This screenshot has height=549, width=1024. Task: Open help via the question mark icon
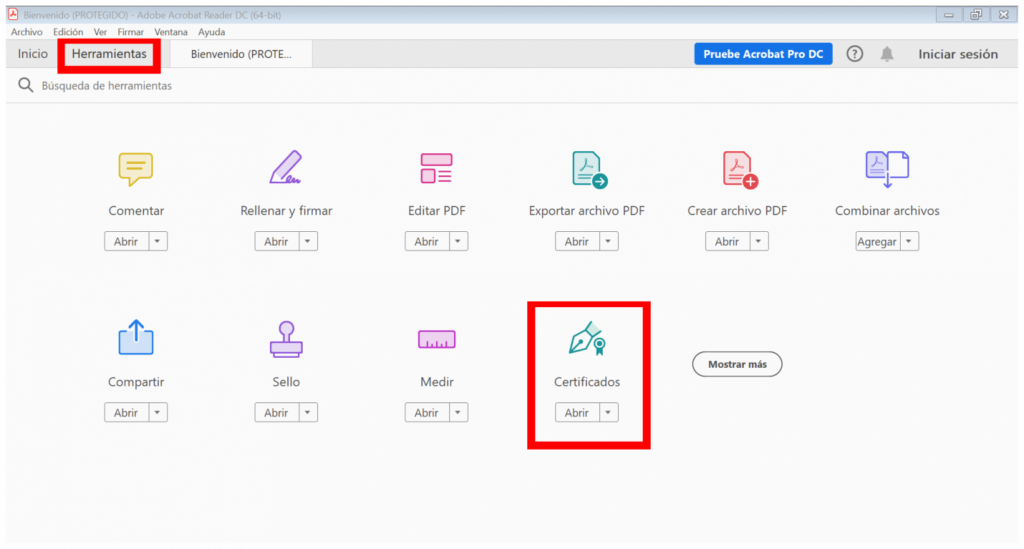pyautogui.click(x=854, y=54)
